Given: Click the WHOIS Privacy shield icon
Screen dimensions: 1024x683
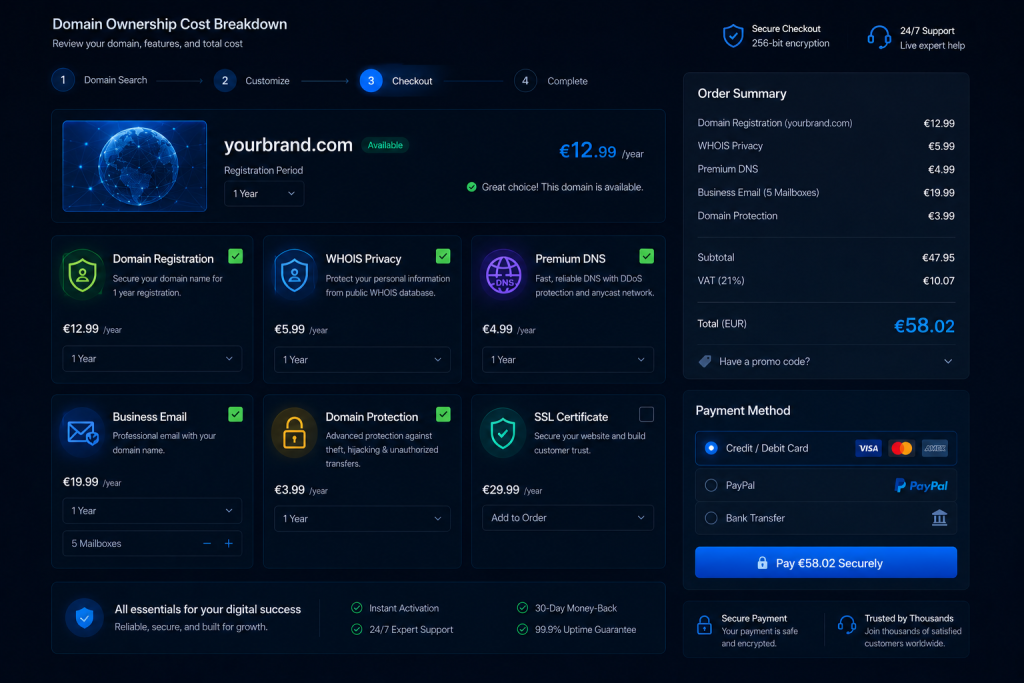Looking at the screenshot, I should [x=295, y=274].
